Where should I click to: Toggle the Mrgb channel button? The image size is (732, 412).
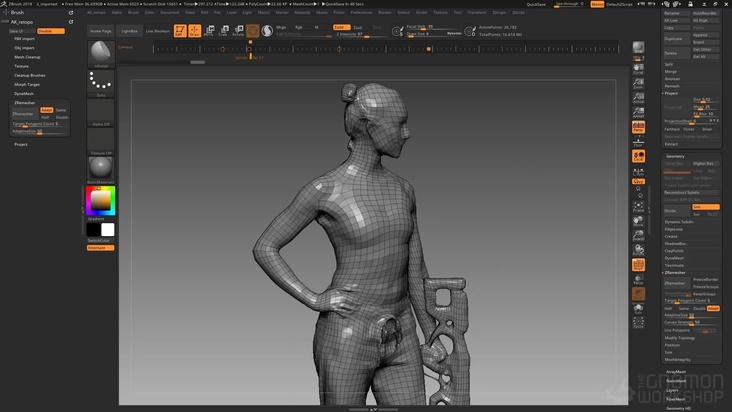(281, 28)
